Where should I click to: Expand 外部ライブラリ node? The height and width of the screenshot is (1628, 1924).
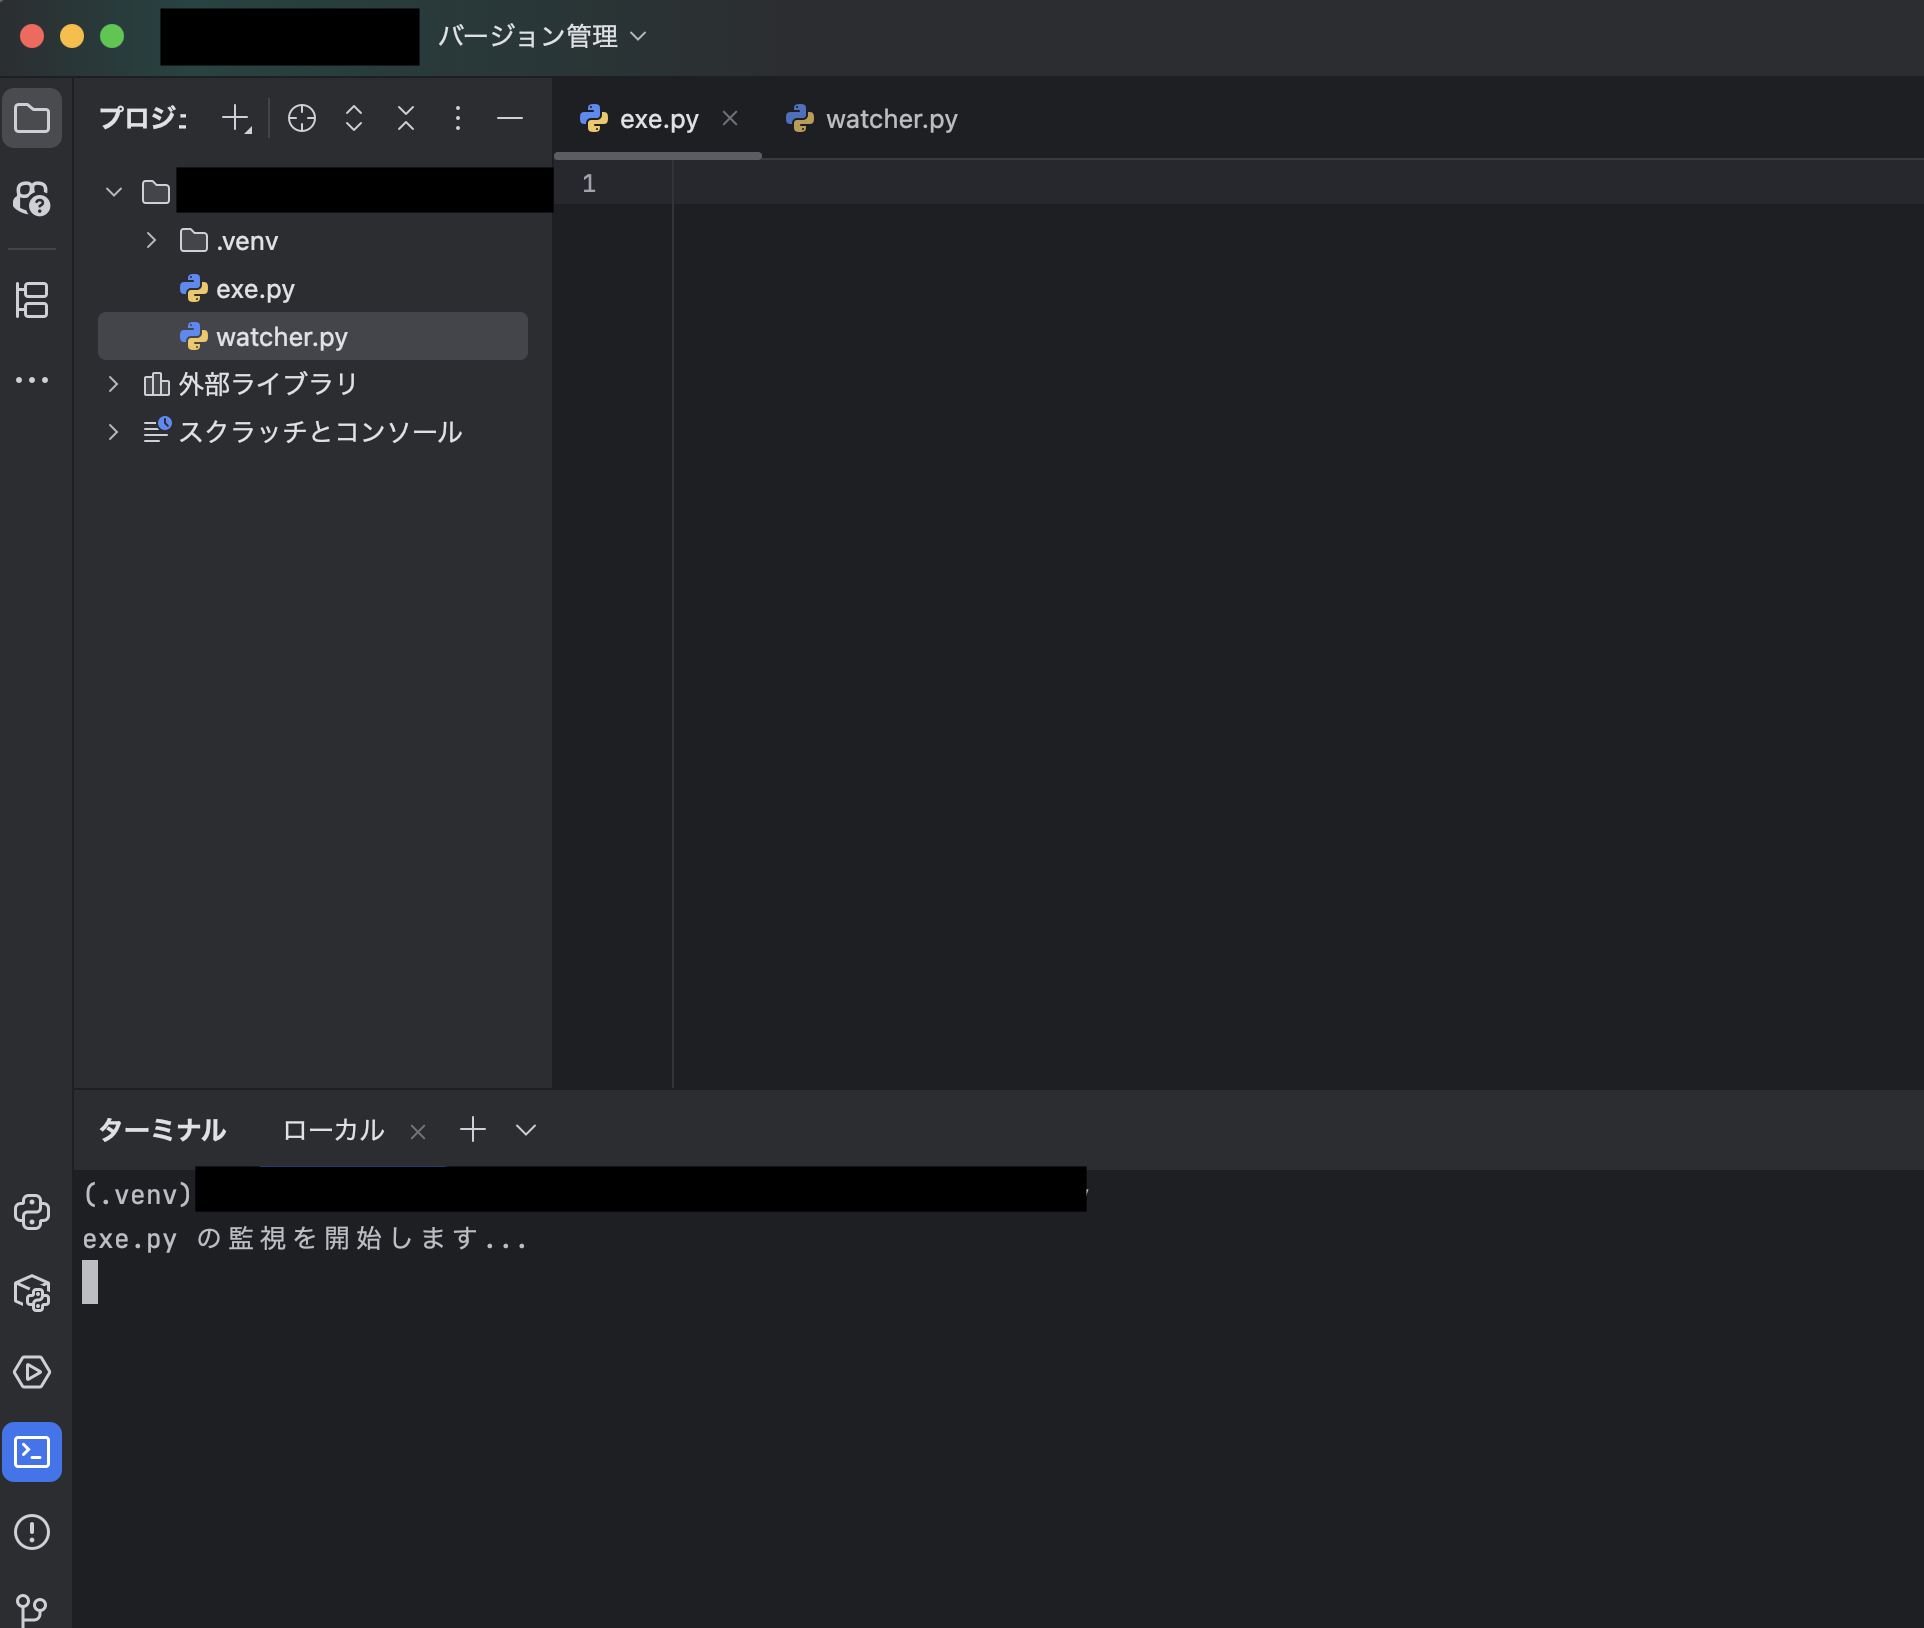click(113, 384)
